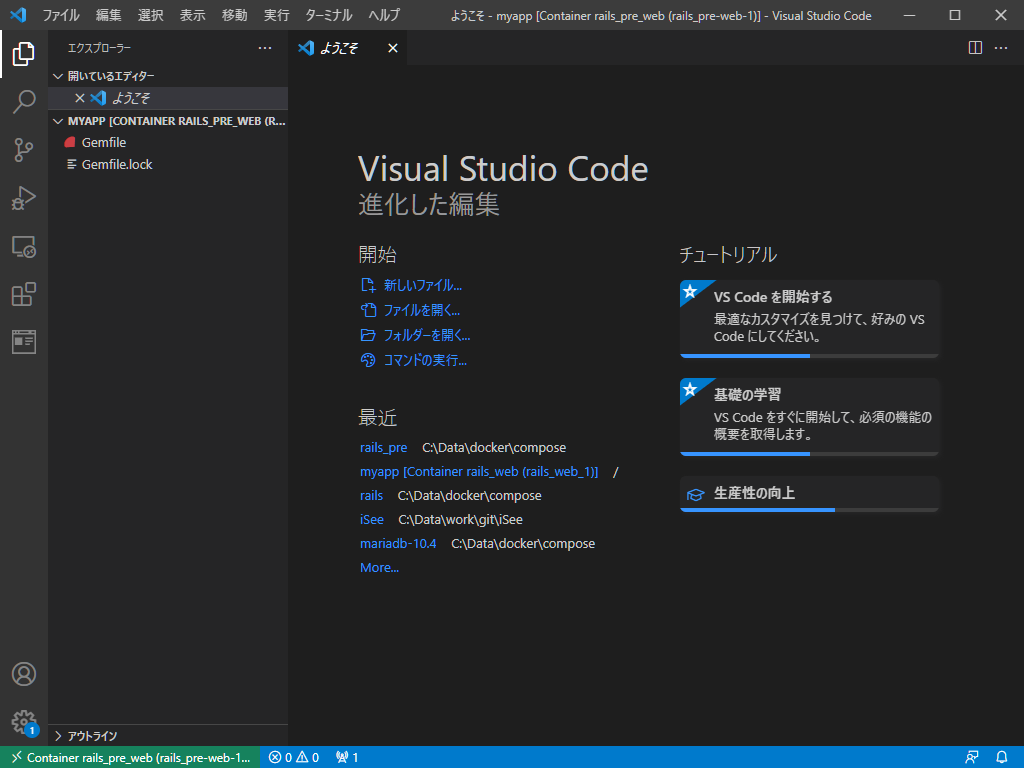1024x768 pixels.
Task: Open the Accounts icon in activity bar
Action: [24, 674]
